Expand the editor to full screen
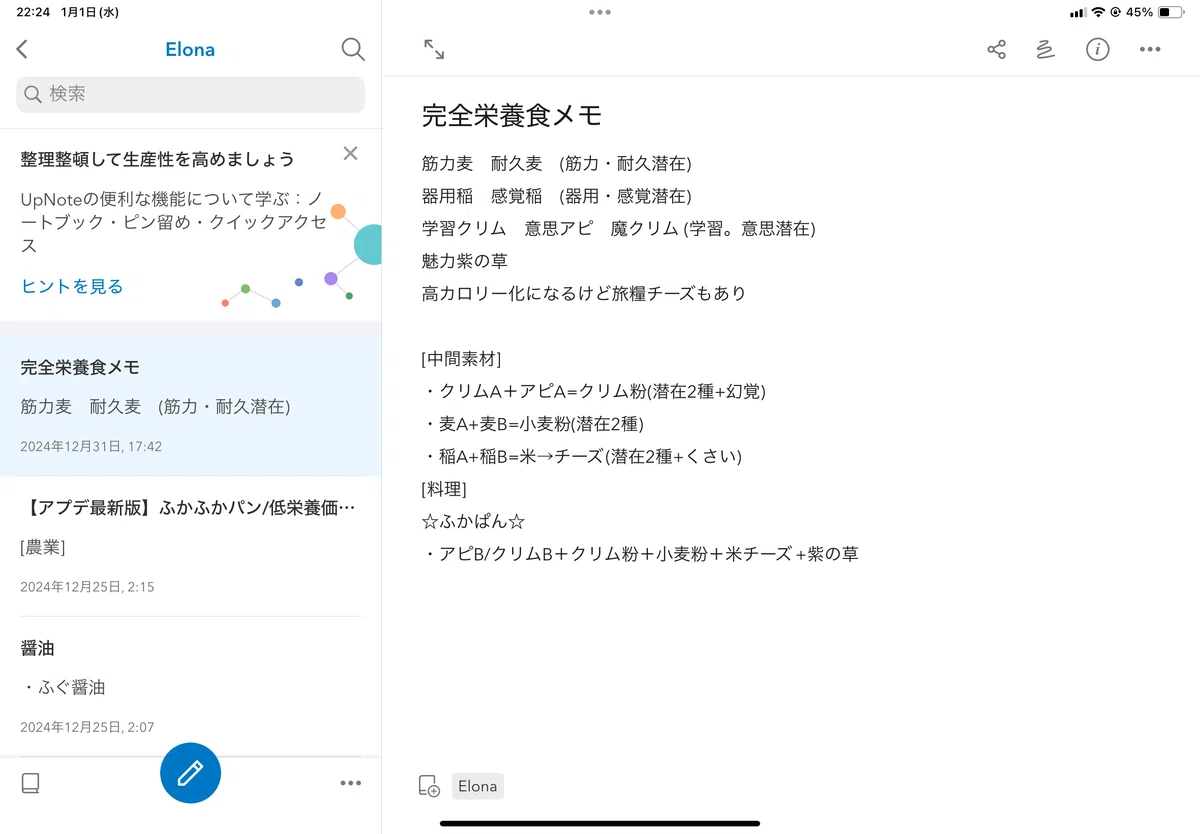 tap(434, 49)
